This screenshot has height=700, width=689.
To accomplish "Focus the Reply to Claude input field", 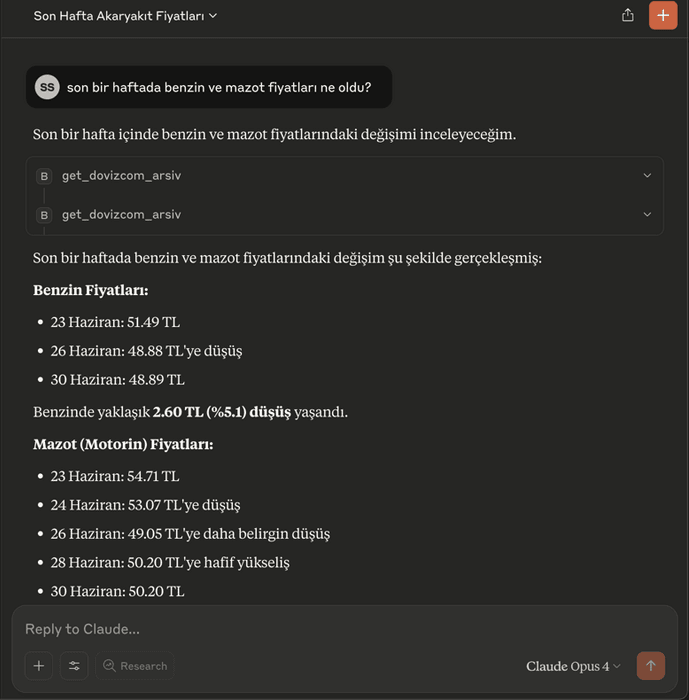I will click(x=344, y=629).
